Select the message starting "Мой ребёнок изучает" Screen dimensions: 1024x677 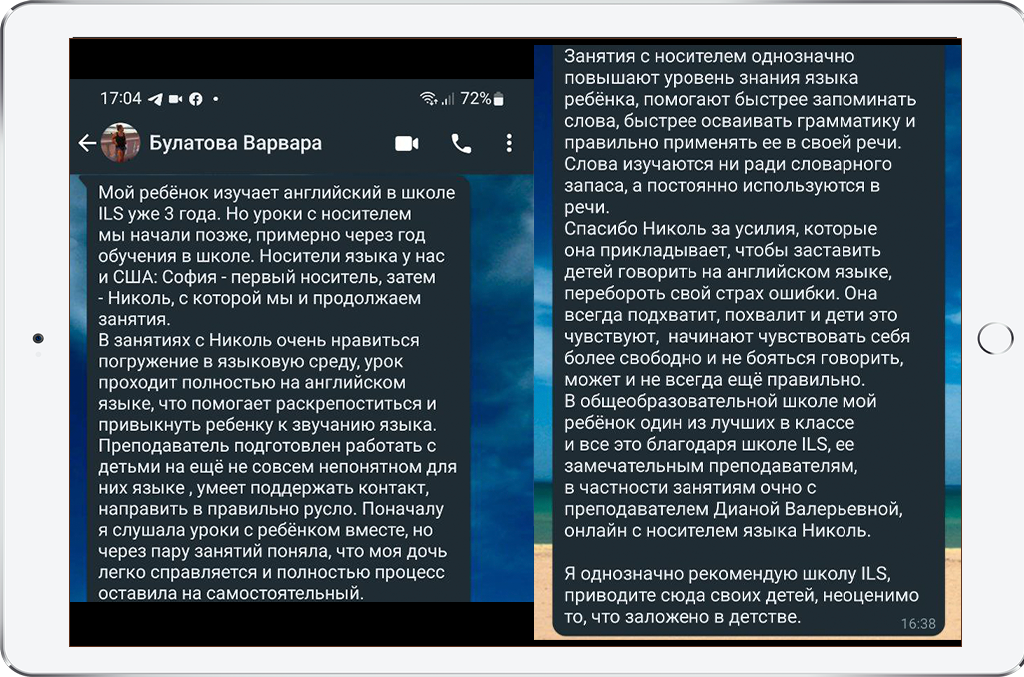(x=275, y=390)
